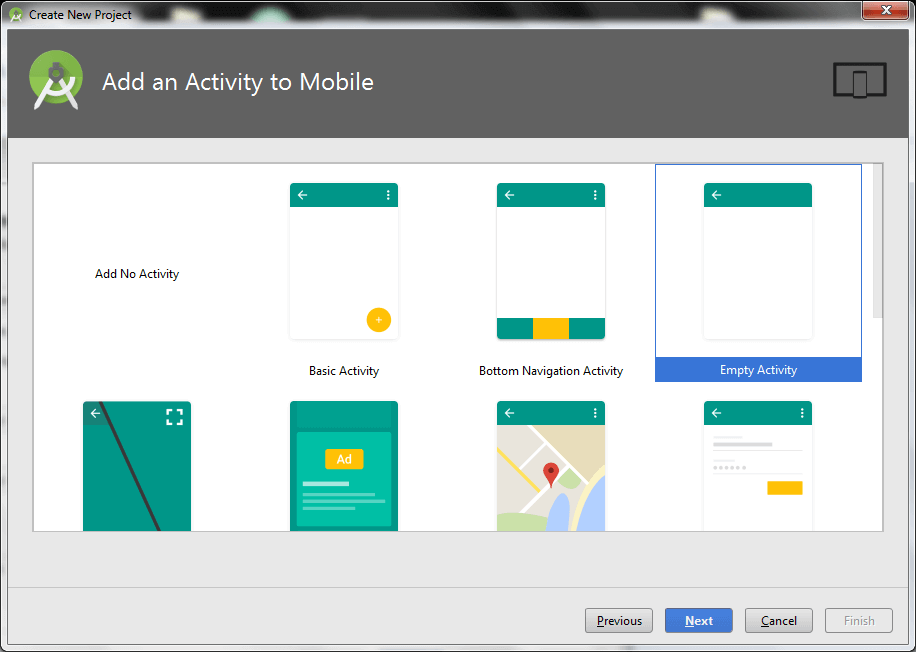The height and width of the screenshot is (652, 916).
Task: Click overflow menu dots in Bottom Navigation preview
Action: pos(595,195)
